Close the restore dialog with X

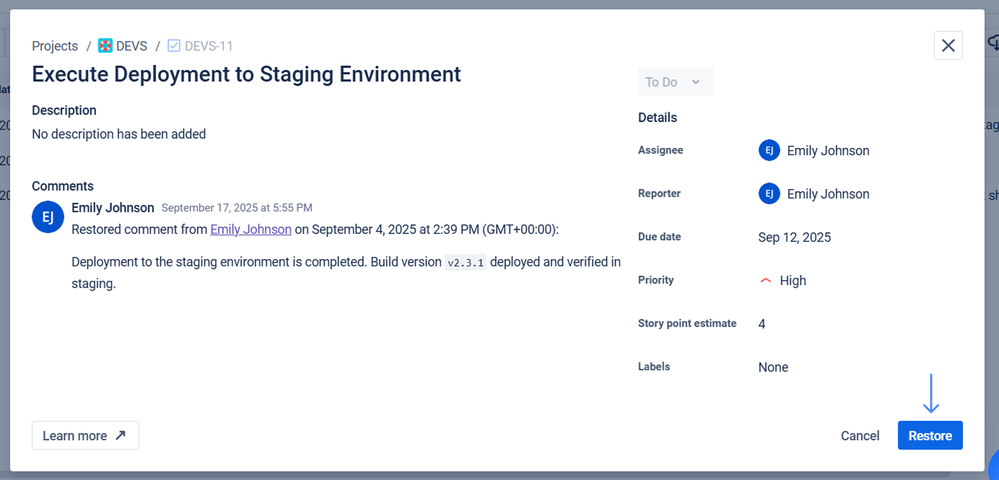(948, 46)
